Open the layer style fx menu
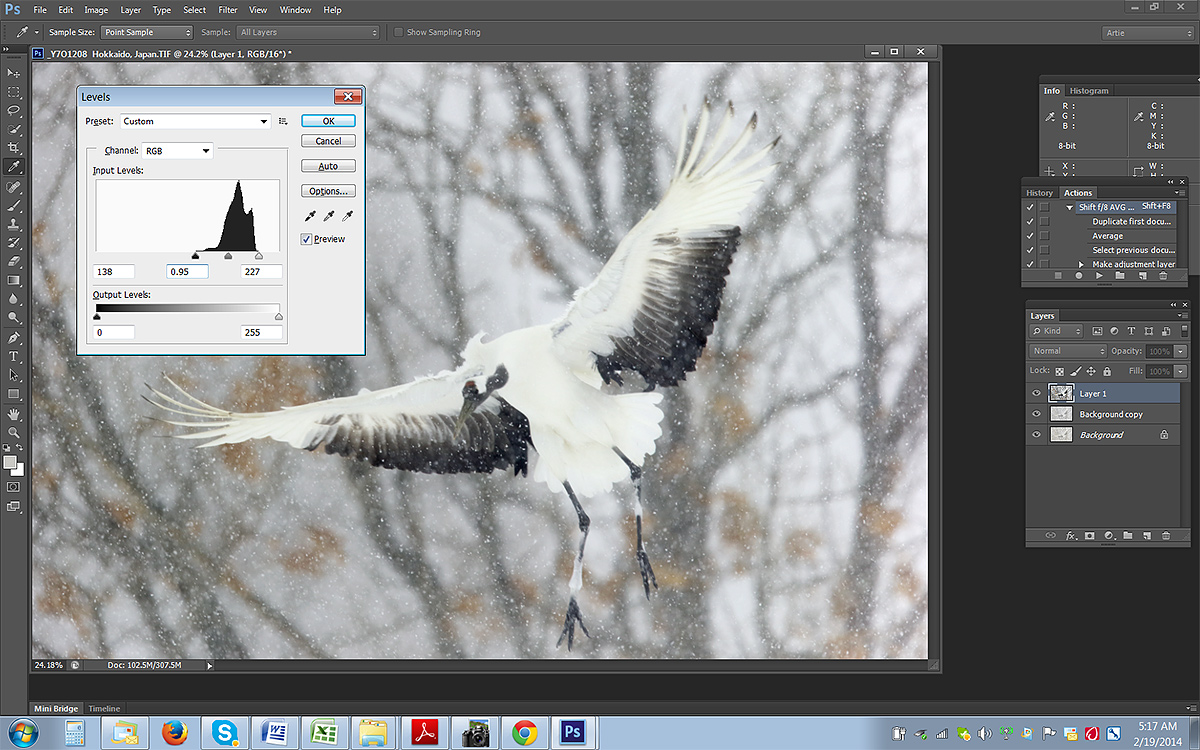The height and width of the screenshot is (750, 1200). 1071,536
